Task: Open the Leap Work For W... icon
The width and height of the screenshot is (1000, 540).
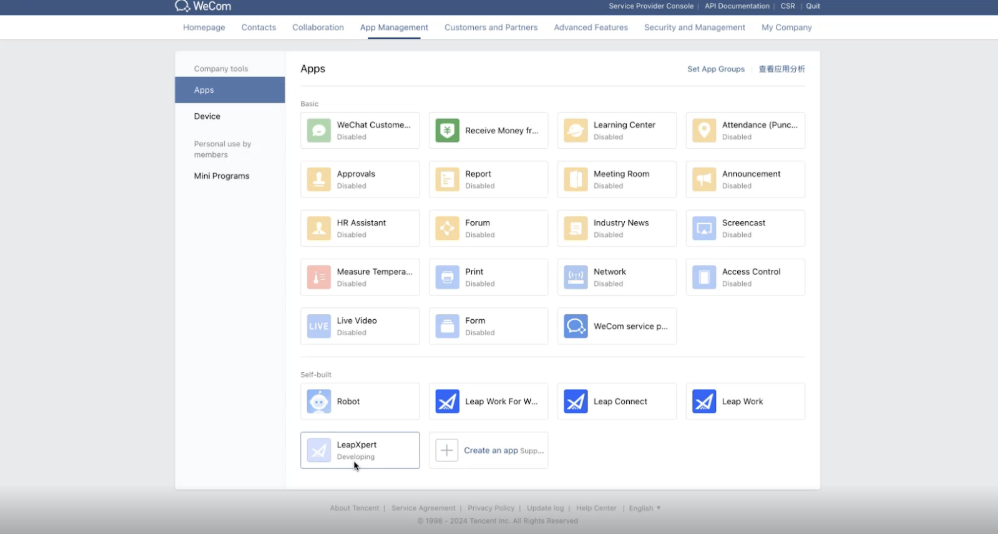Action: (x=447, y=402)
